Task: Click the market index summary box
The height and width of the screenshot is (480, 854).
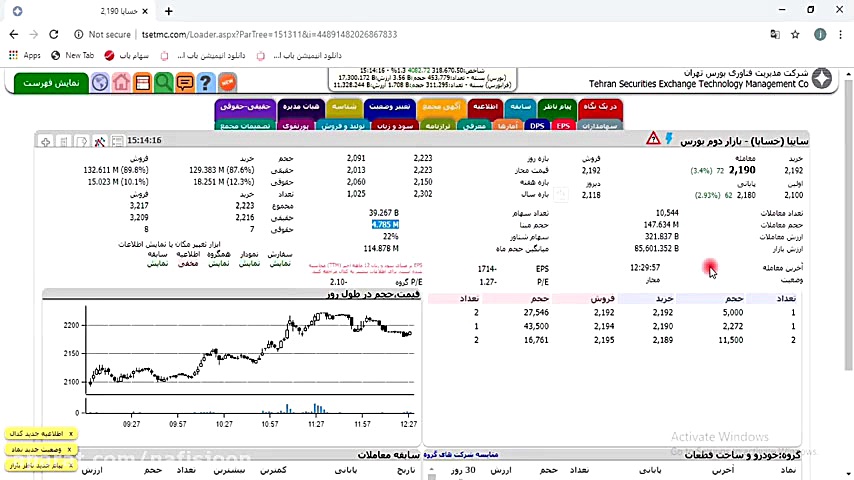Action: (x=423, y=79)
